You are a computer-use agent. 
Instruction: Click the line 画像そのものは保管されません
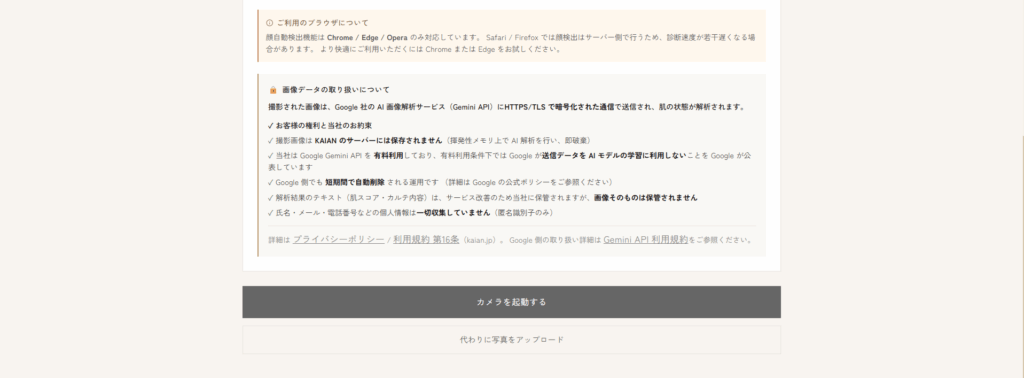[x=483, y=197]
